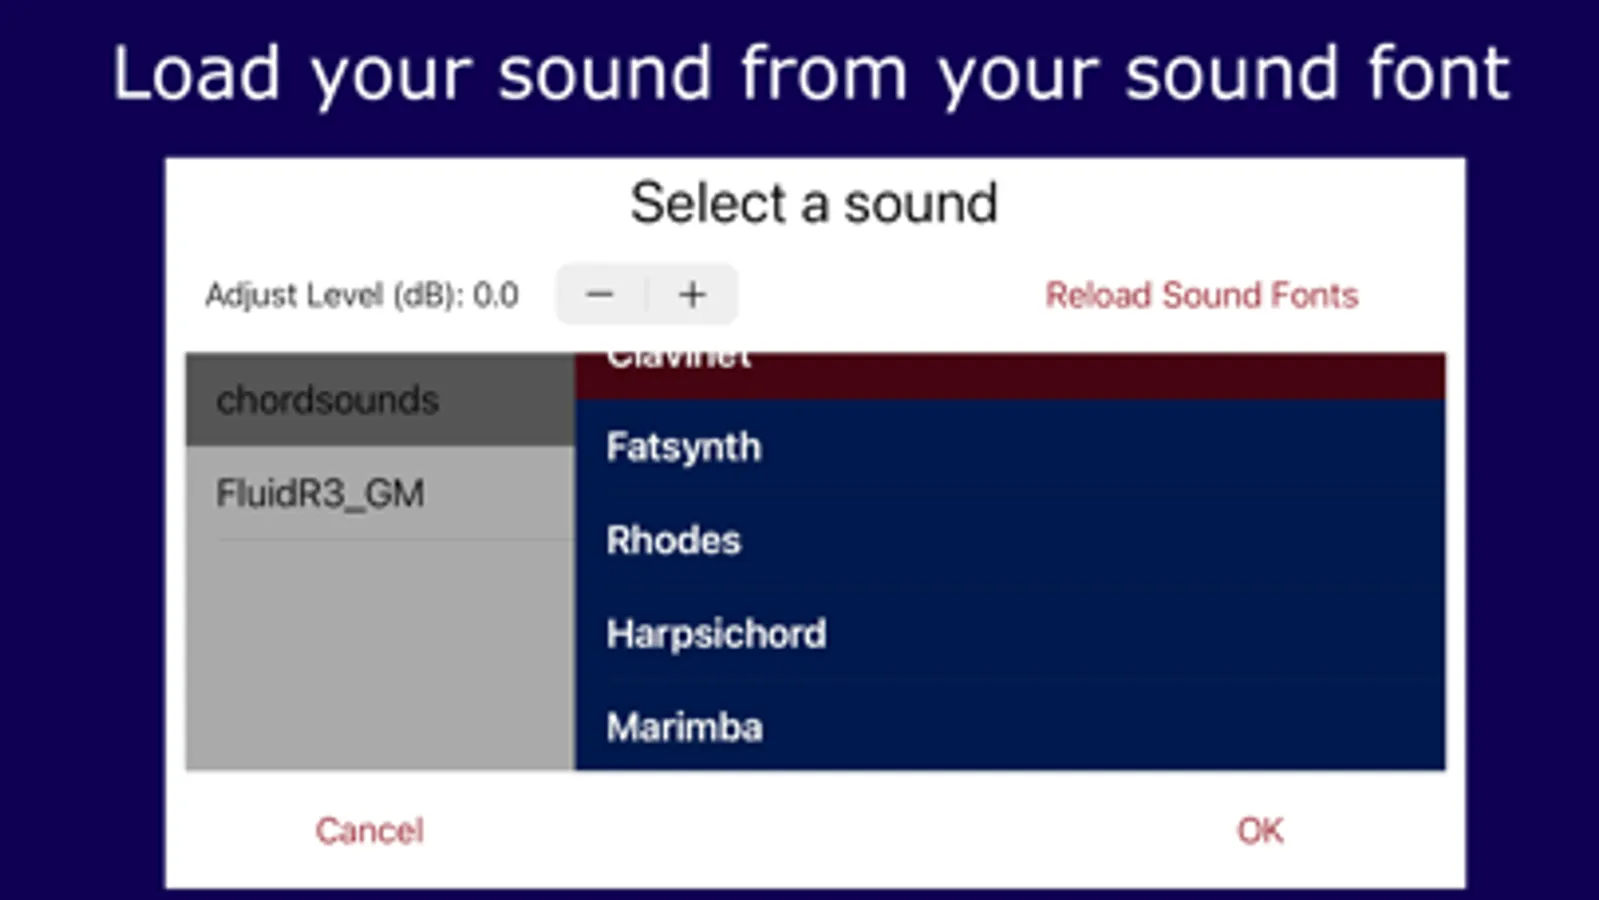The width and height of the screenshot is (1599, 900).
Task: Click the "Load your sound" banner heading
Action: (x=810, y=73)
